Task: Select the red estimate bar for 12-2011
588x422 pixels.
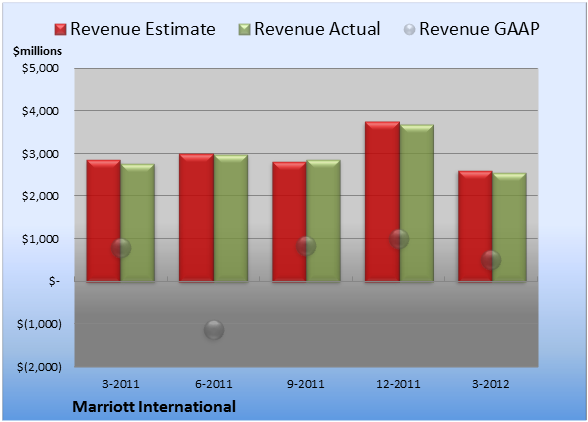Action: click(382, 201)
